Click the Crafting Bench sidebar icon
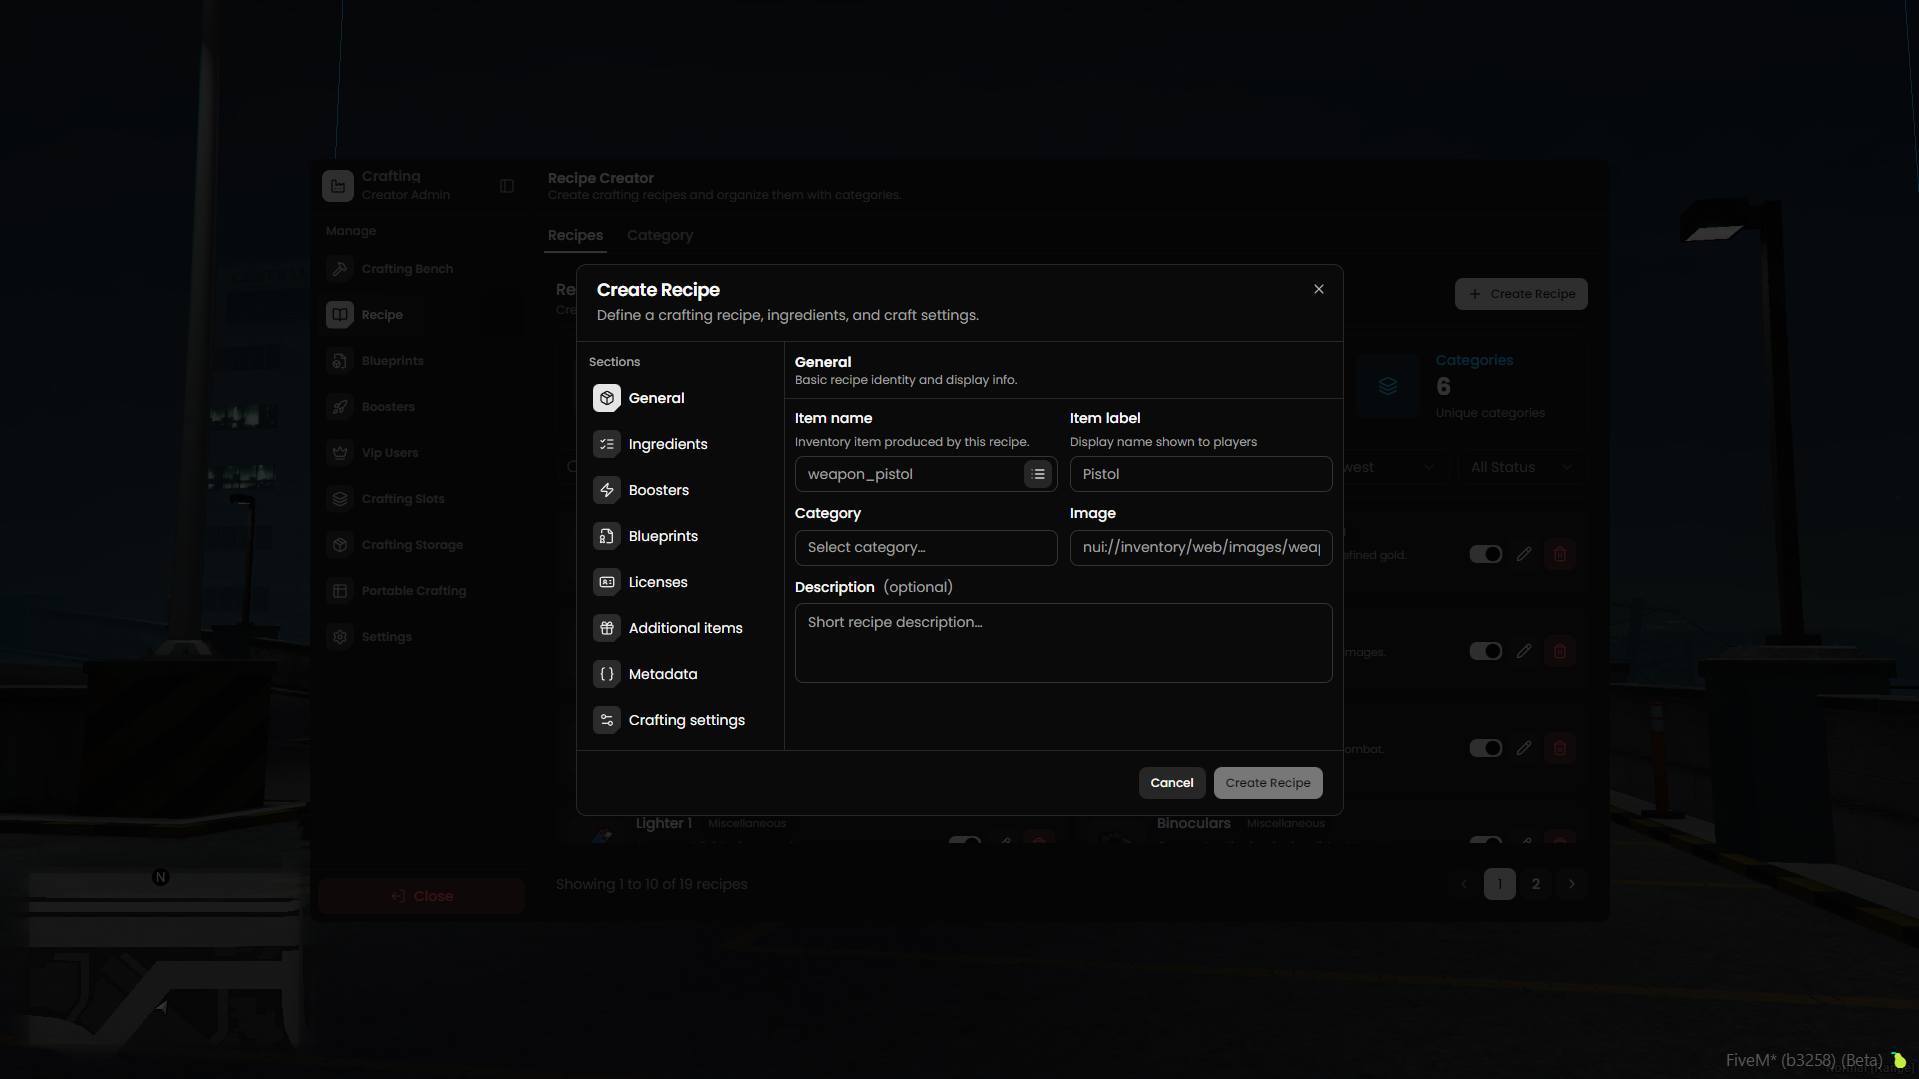Screen dimensions: 1919x1079 [340, 269]
